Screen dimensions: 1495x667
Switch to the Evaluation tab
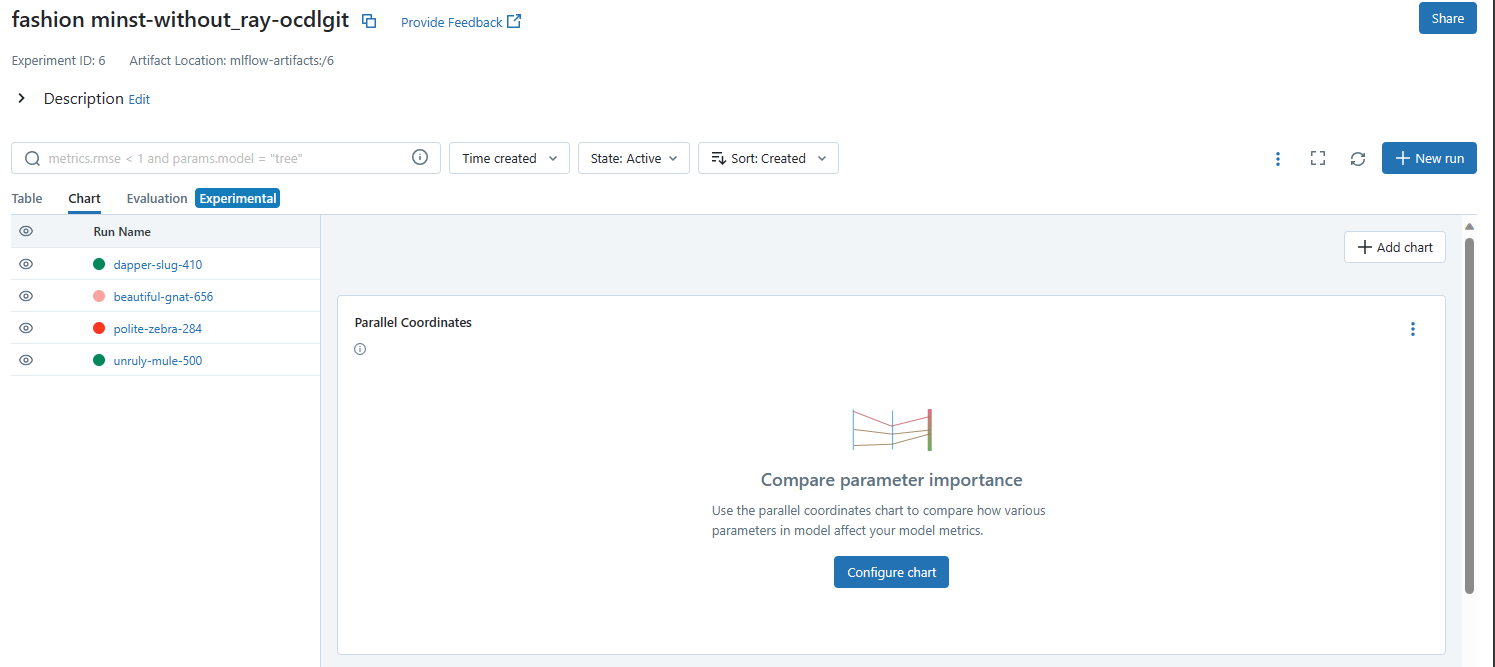tap(157, 198)
